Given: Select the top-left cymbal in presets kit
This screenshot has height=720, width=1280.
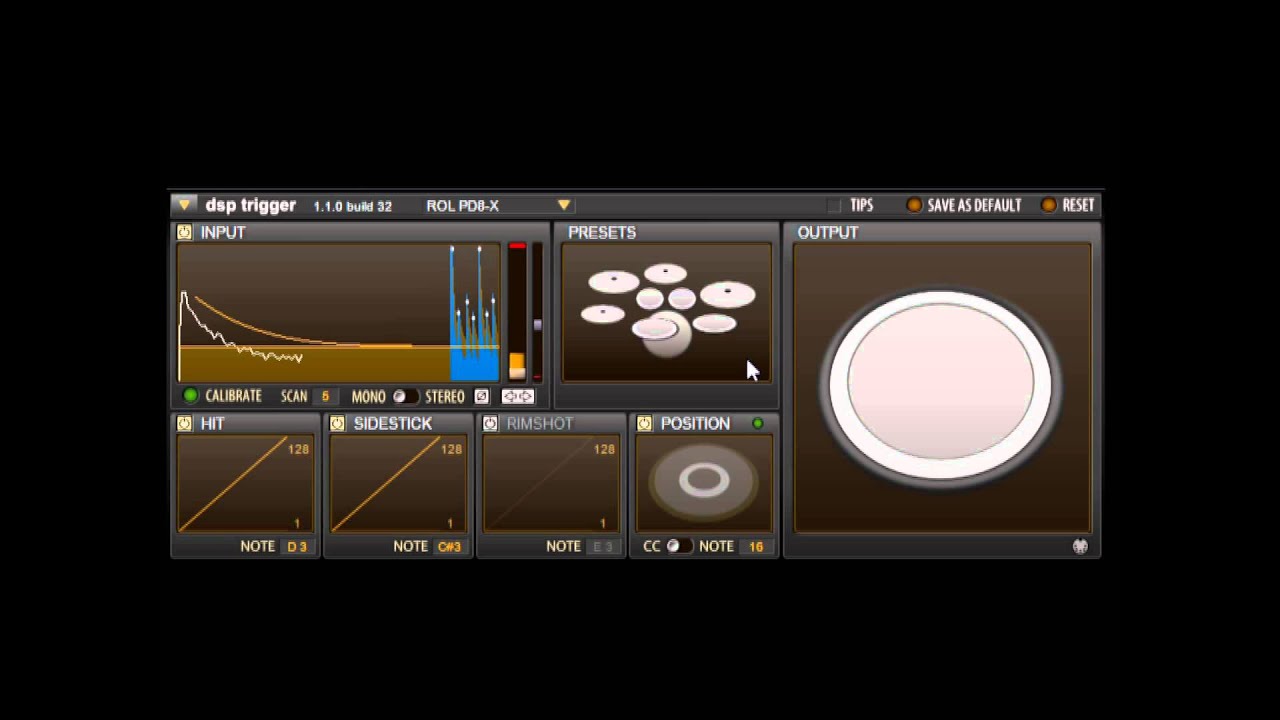Looking at the screenshot, I should (x=613, y=281).
